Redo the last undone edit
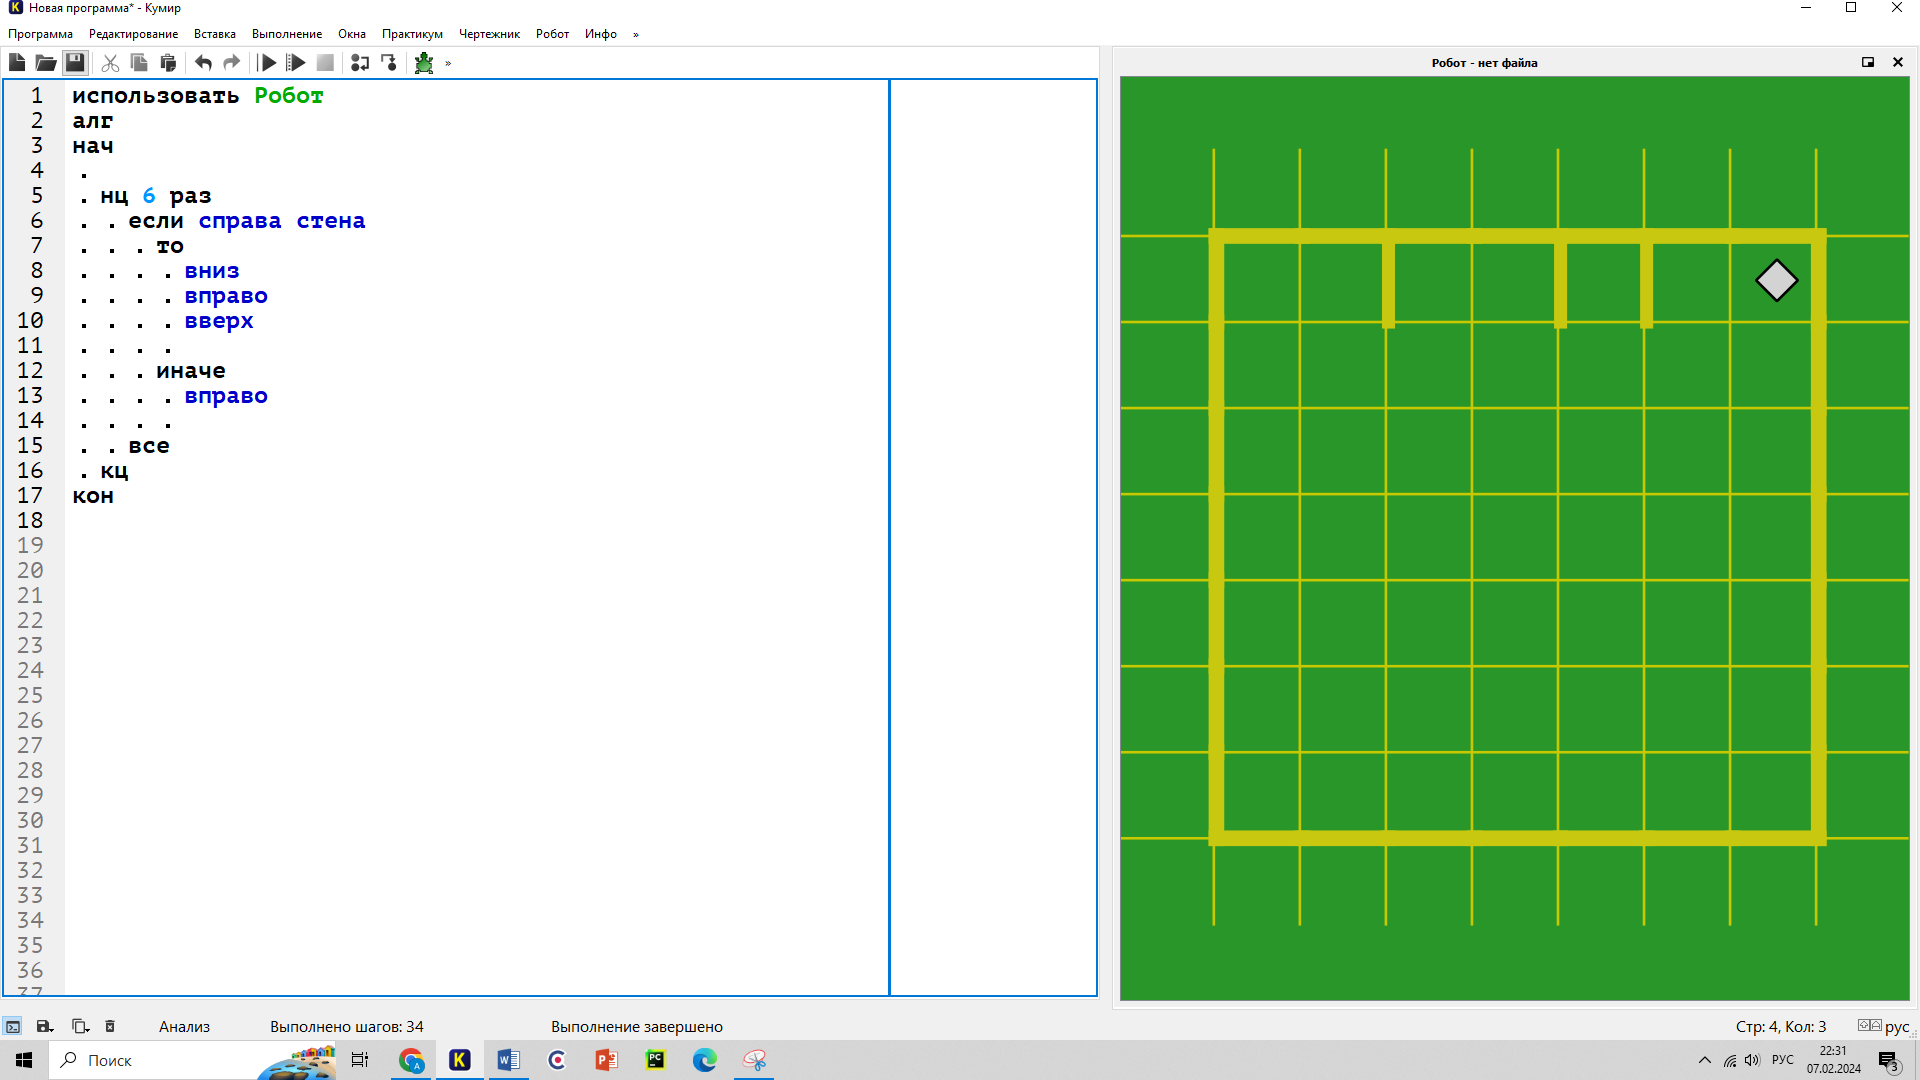 [232, 63]
